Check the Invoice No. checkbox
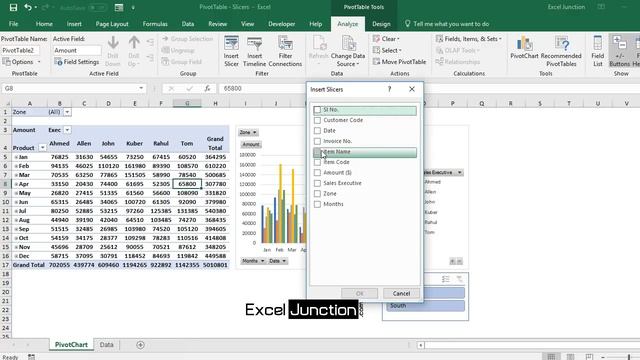Image resolution: width=640 pixels, height=360 pixels. coord(317,141)
